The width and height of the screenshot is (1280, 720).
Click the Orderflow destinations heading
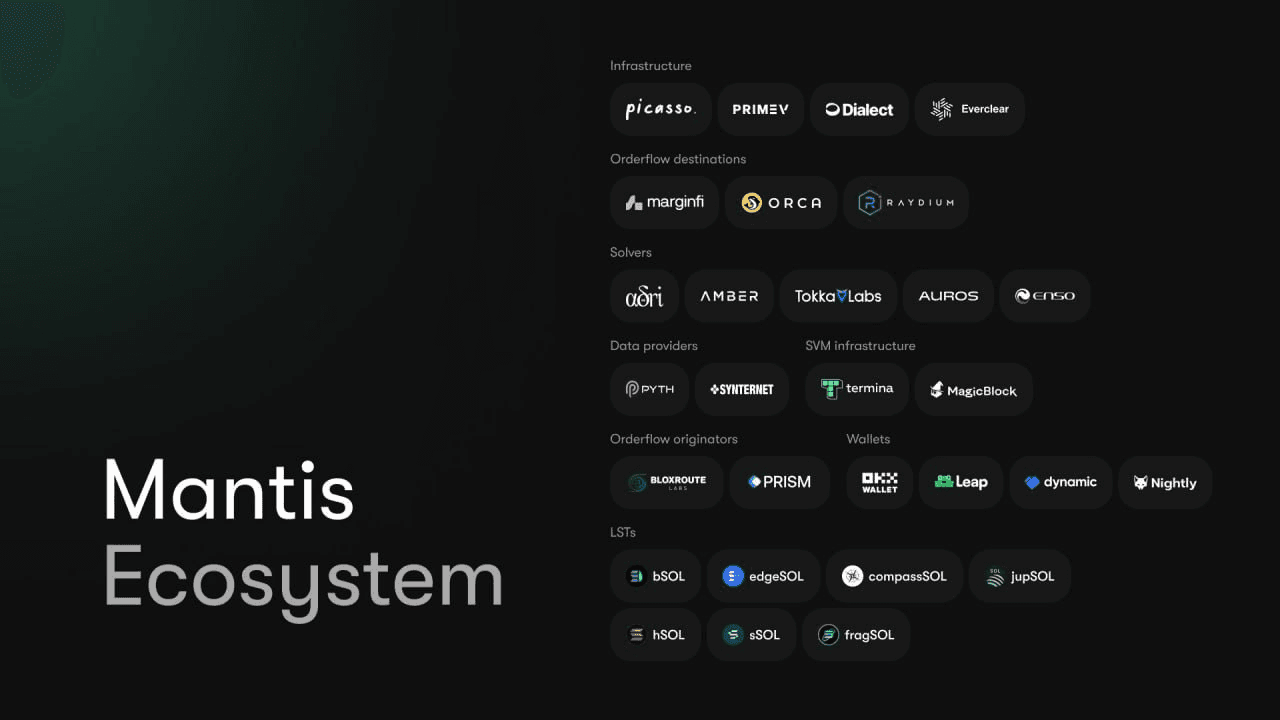(x=678, y=159)
